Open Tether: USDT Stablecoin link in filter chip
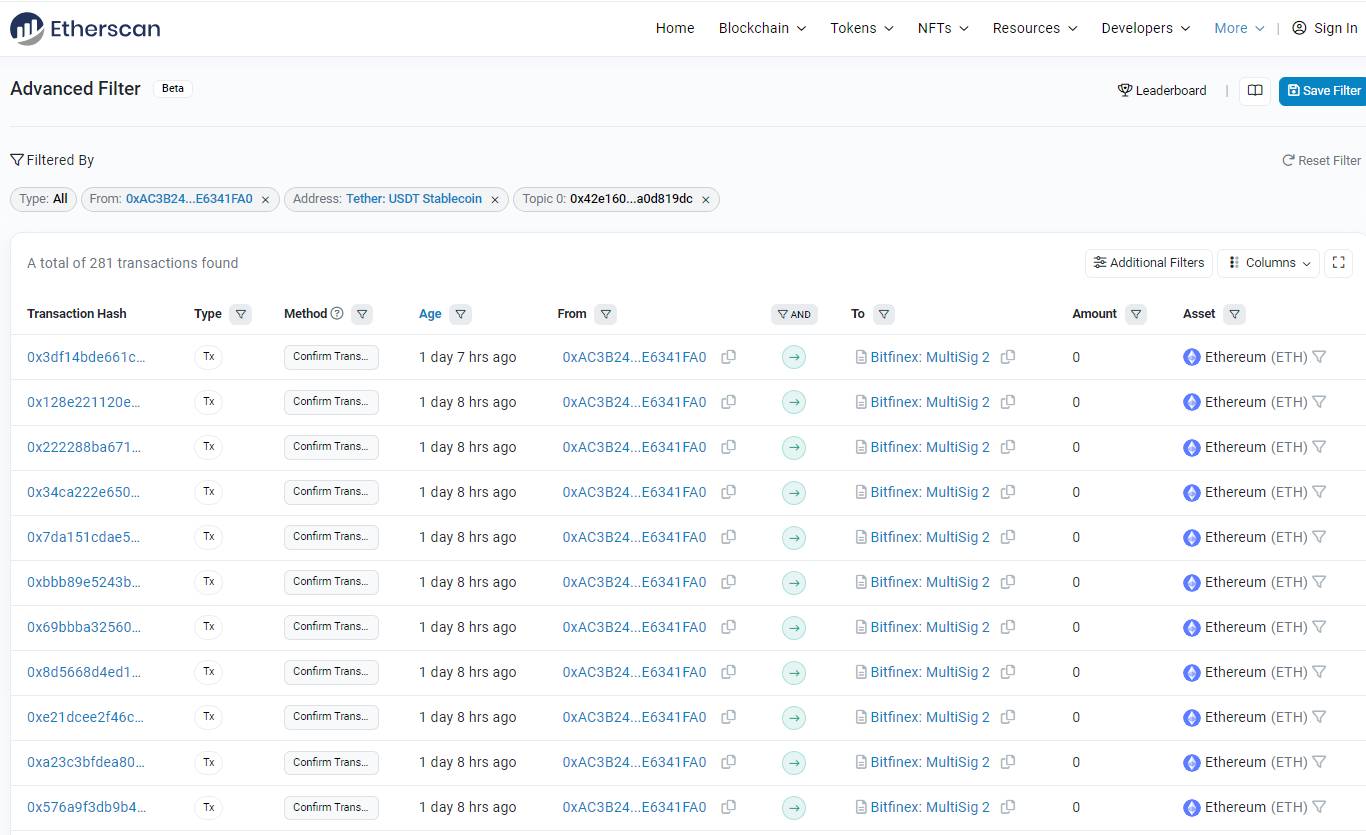1366x835 pixels. [x=414, y=199]
